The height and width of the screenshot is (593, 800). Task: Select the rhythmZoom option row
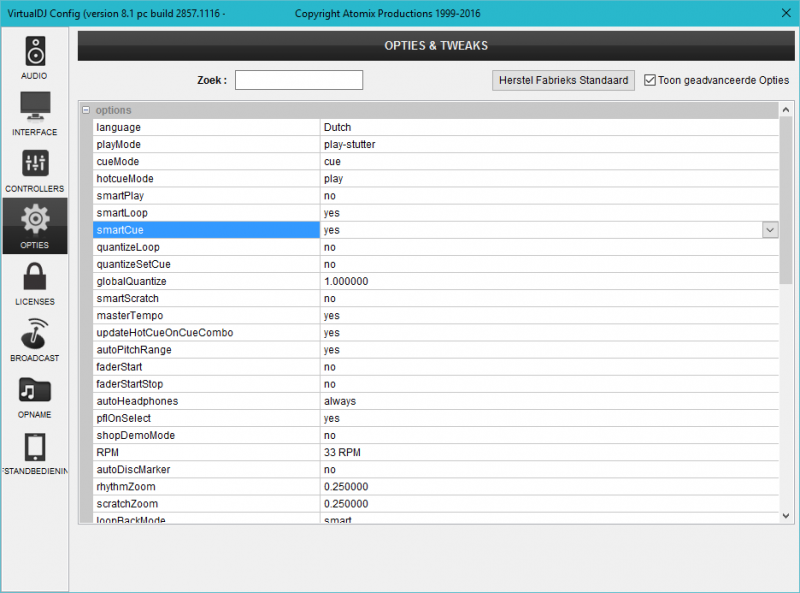click(435, 487)
